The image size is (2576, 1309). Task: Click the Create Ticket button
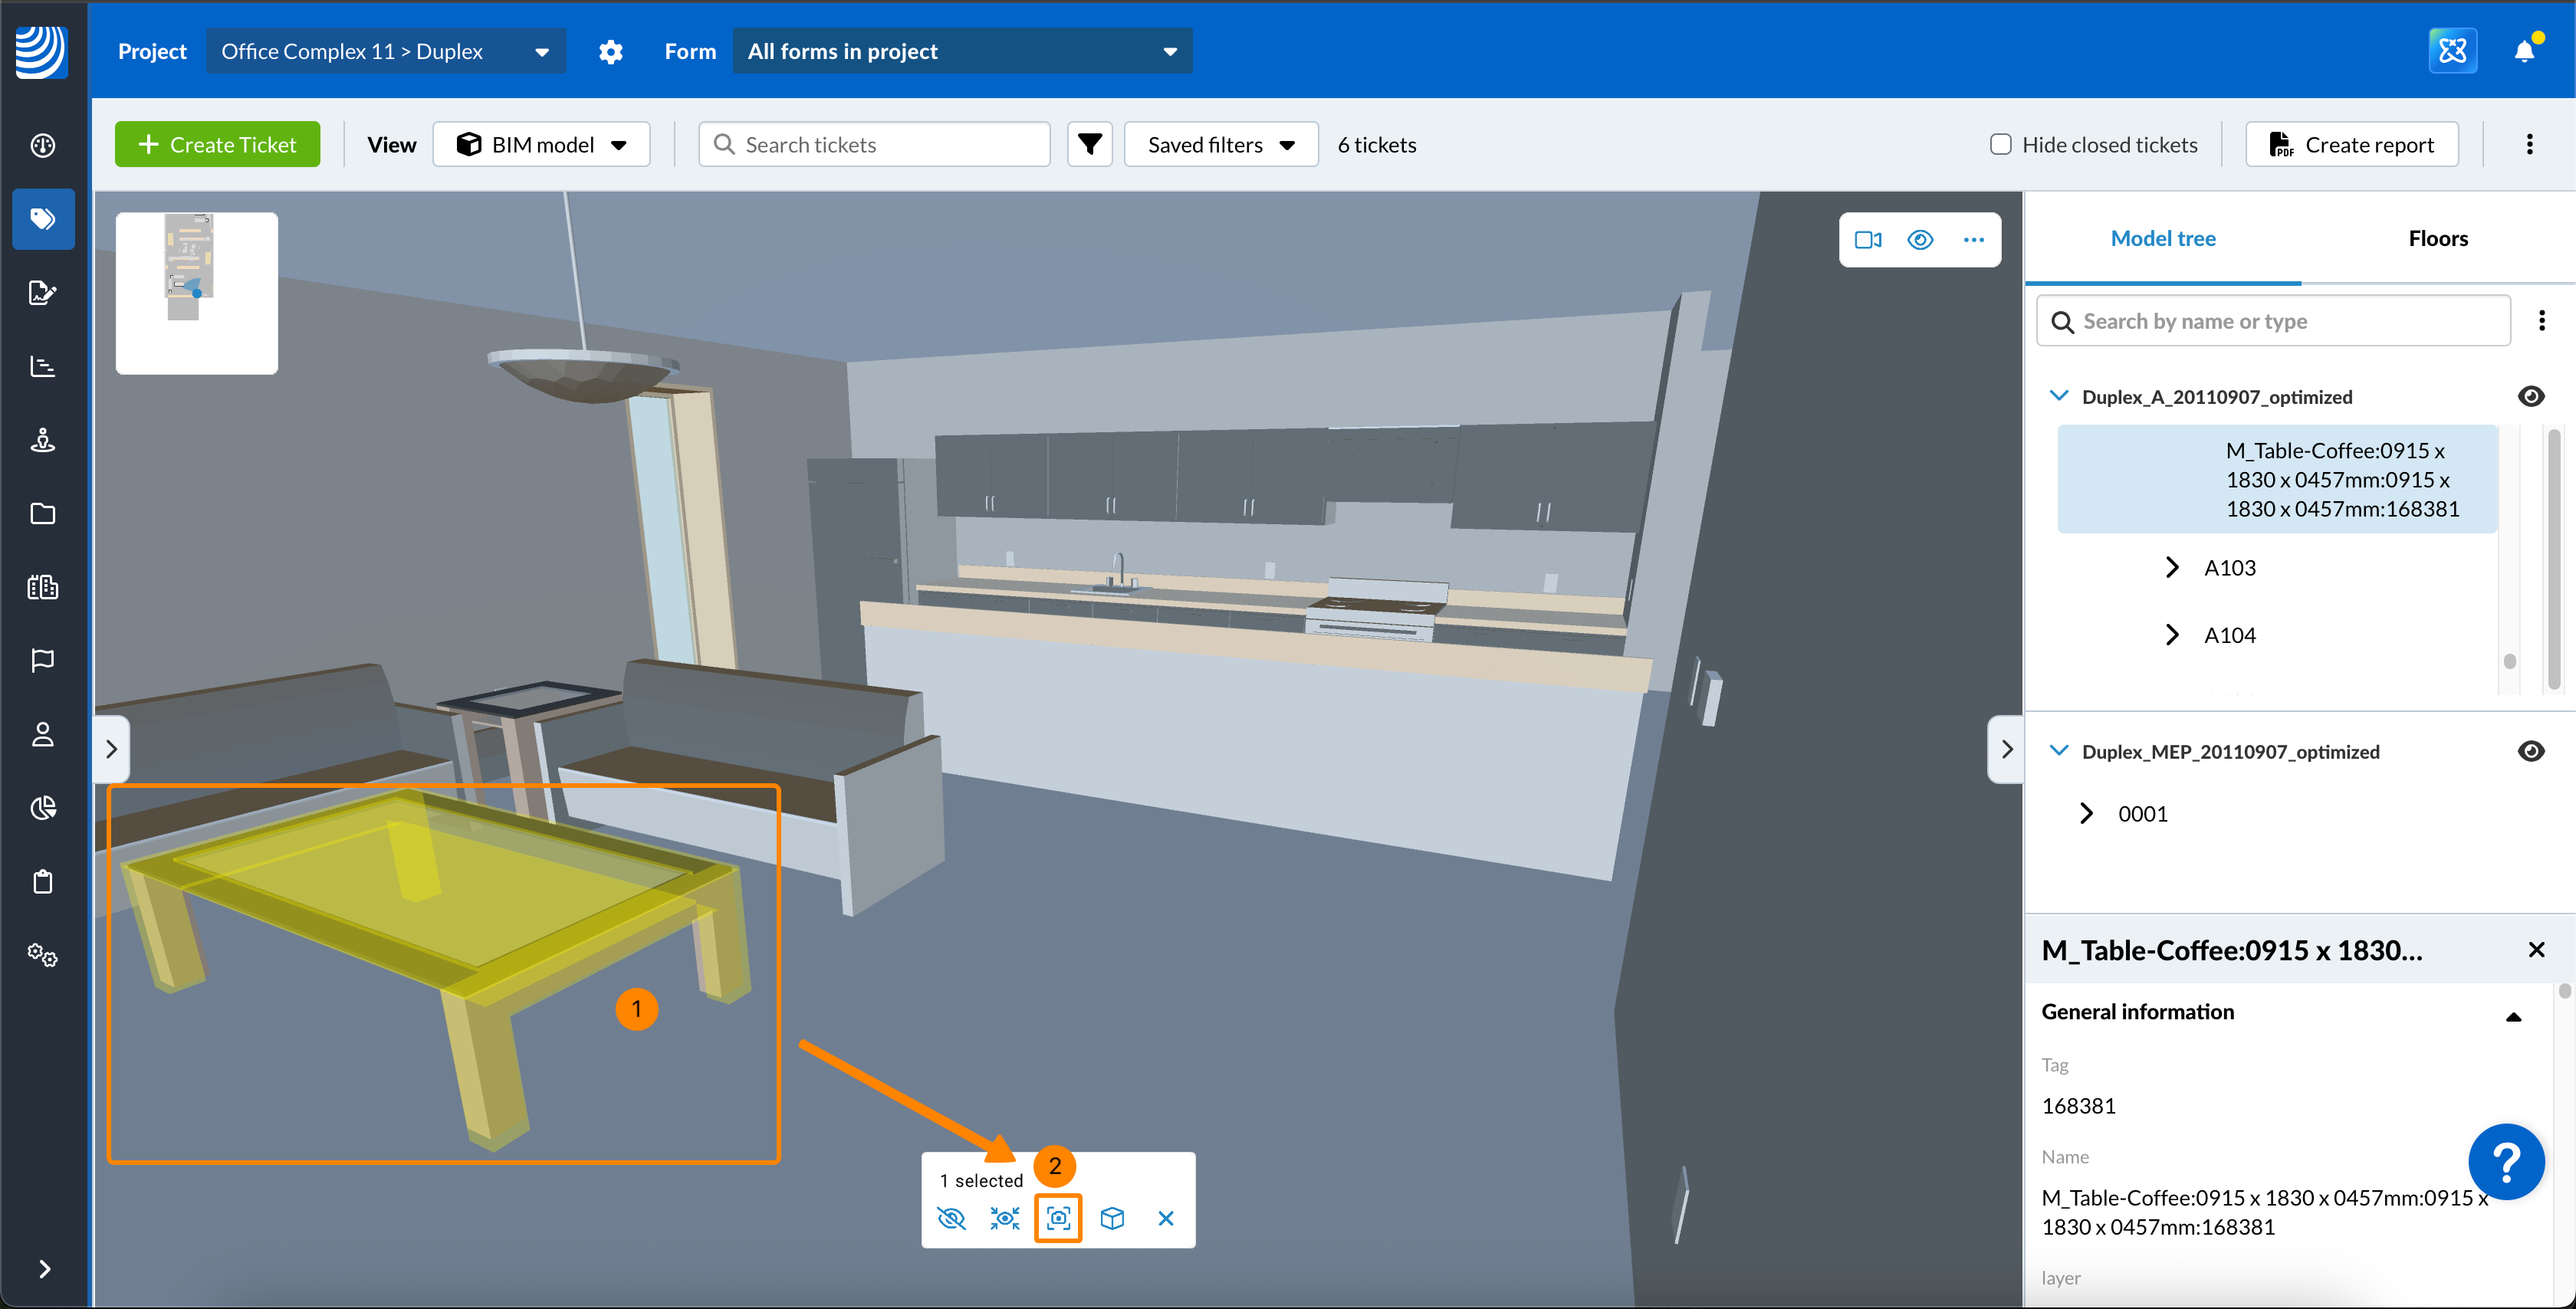coord(217,145)
